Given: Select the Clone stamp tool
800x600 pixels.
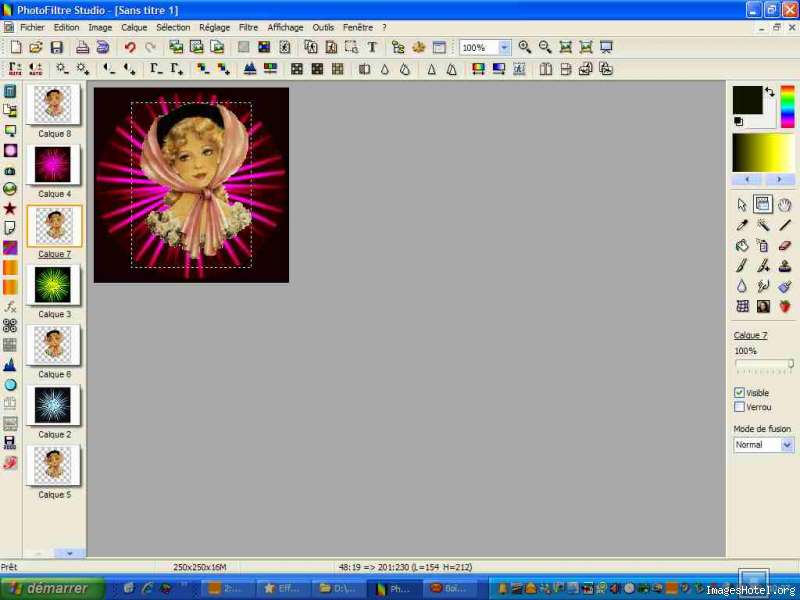Looking at the screenshot, I should click(784, 266).
